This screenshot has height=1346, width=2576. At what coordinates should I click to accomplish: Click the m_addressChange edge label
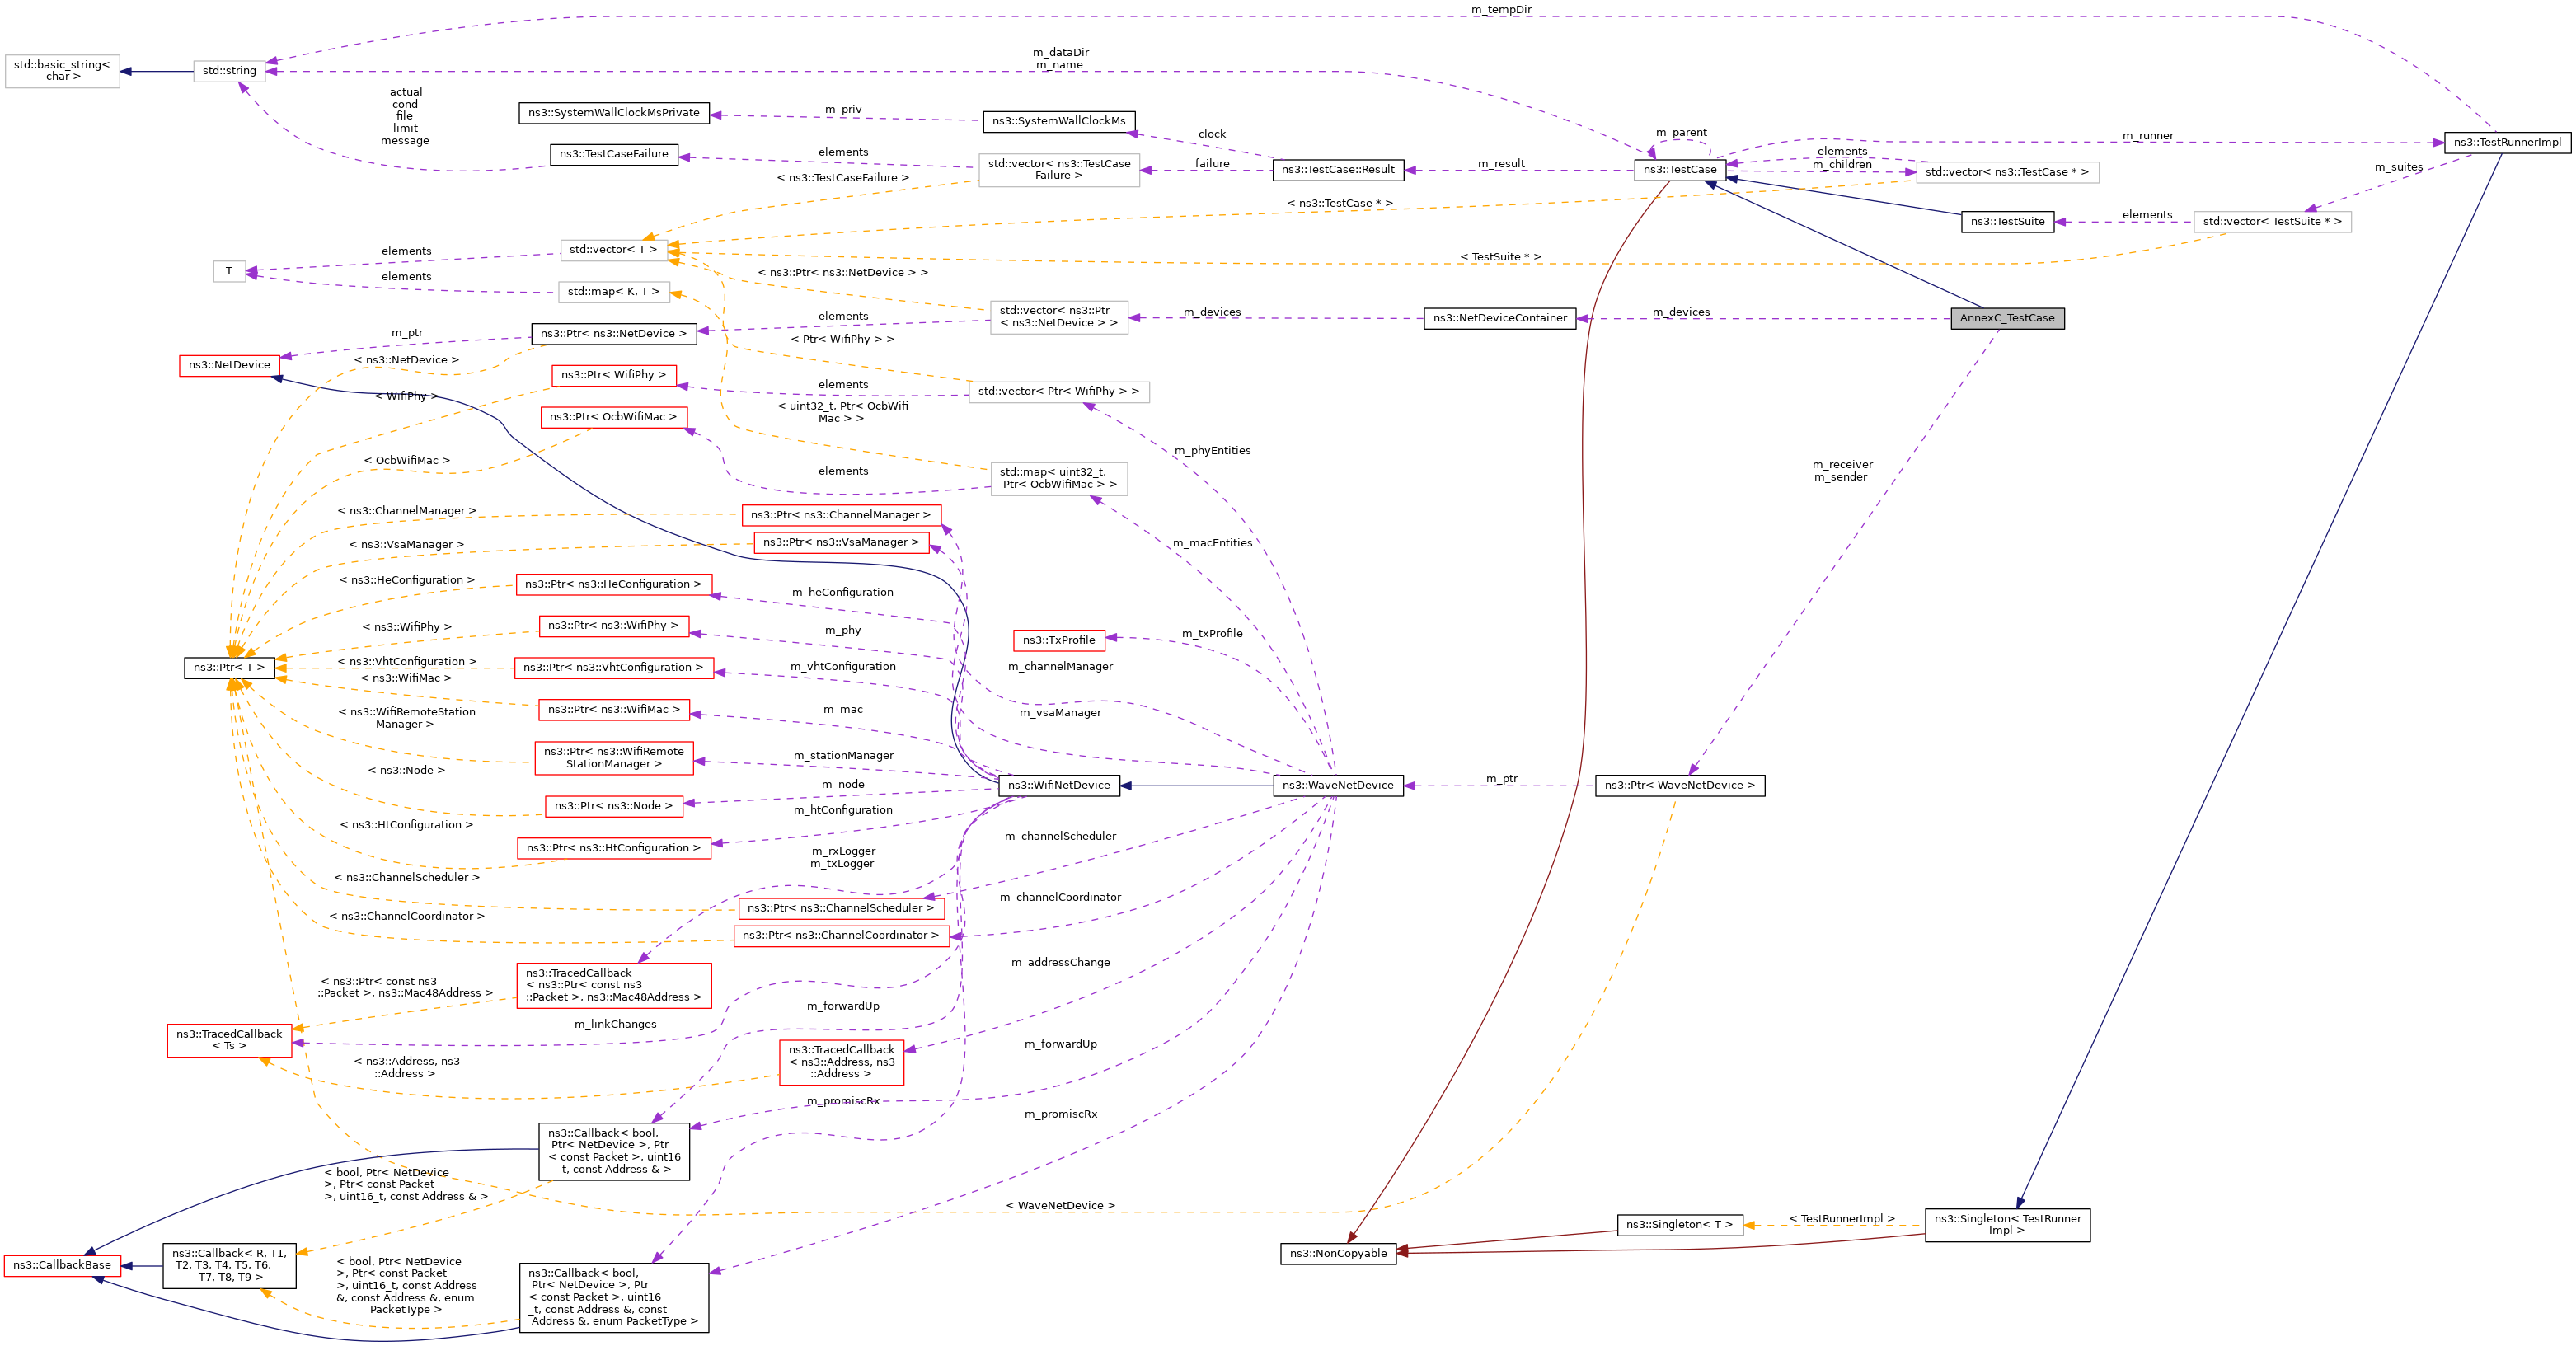click(1060, 962)
